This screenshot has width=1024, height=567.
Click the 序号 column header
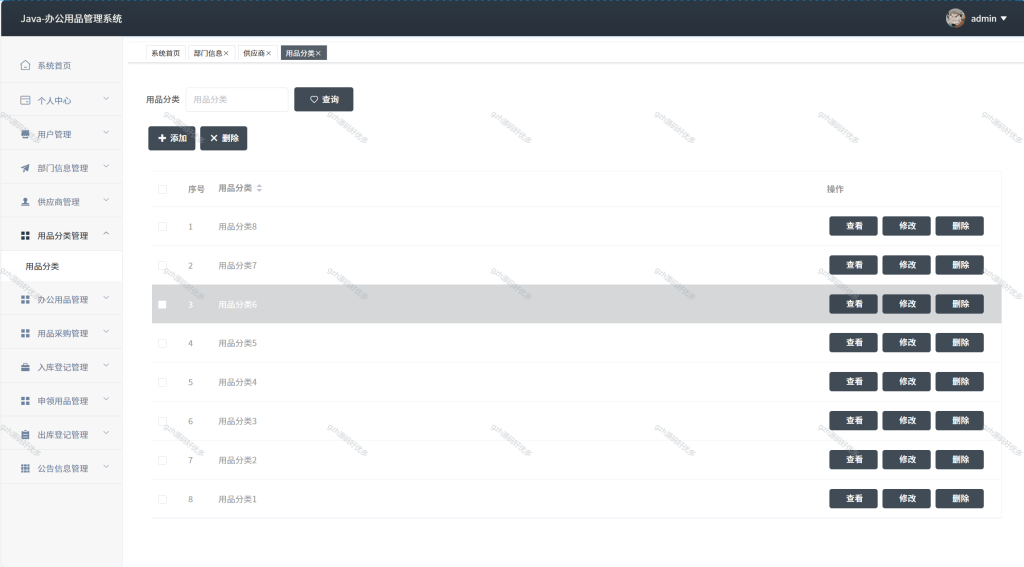click(x=196, y=189)
